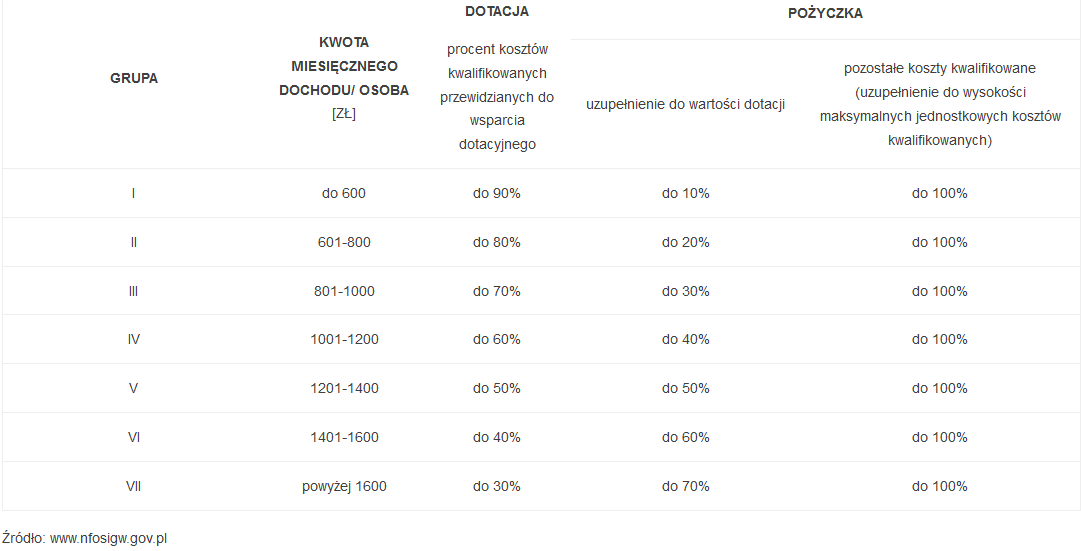Screen dimensions: 1081x551
Task: Click the '1401-1600' income cell
Action: click(343, 438)
